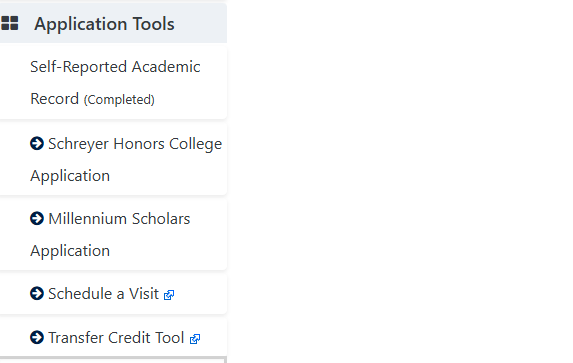Viewport: 573px width, 363px height.
Task: Click 'Application' word under Schreyer Honors College
Action: 70,176
